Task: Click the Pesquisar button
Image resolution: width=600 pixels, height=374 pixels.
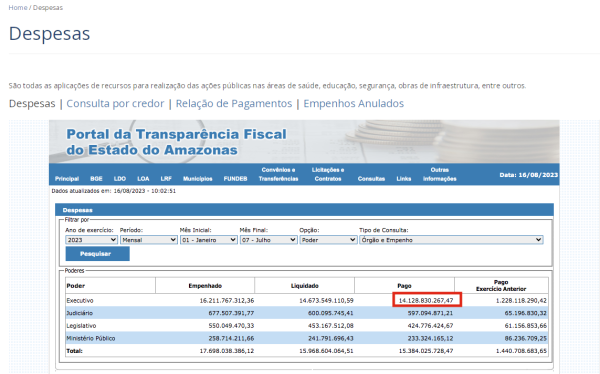Action: [98, 254]
